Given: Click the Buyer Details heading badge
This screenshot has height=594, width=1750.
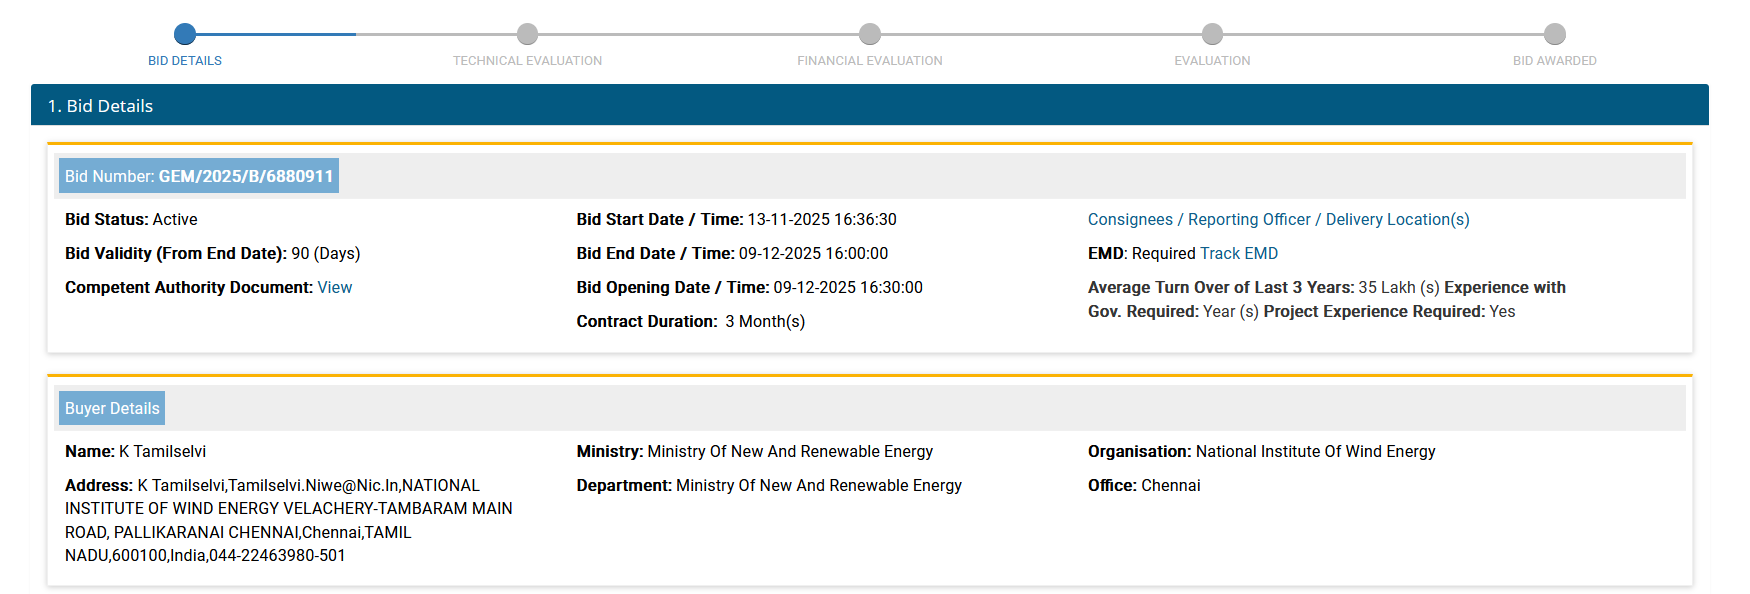Looking at the screenshot, I should click(x=112, y=408).
